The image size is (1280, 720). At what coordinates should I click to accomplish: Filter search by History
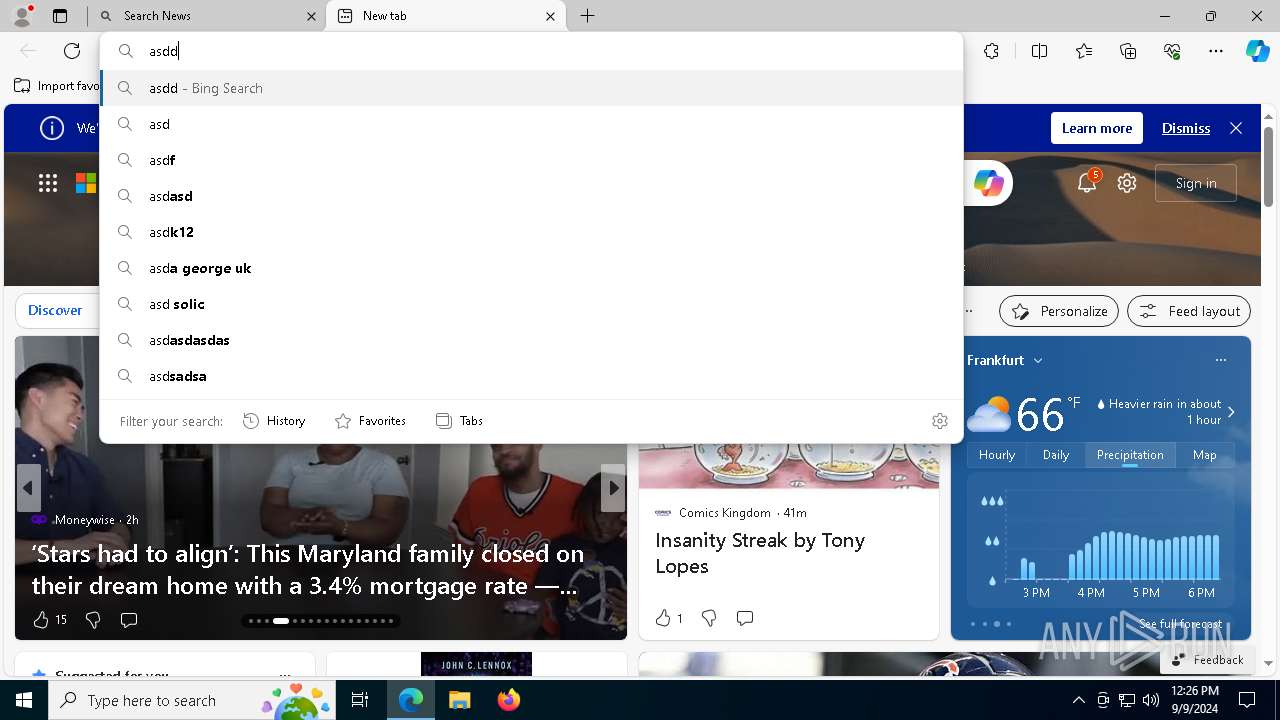coord(274,421)
